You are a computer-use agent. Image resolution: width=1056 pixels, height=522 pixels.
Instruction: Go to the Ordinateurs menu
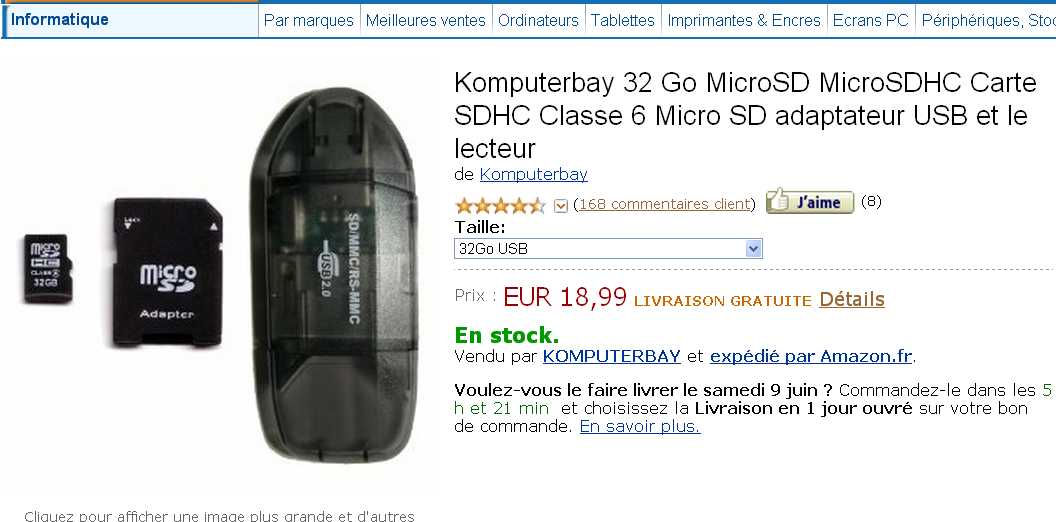tap(538, 20)
